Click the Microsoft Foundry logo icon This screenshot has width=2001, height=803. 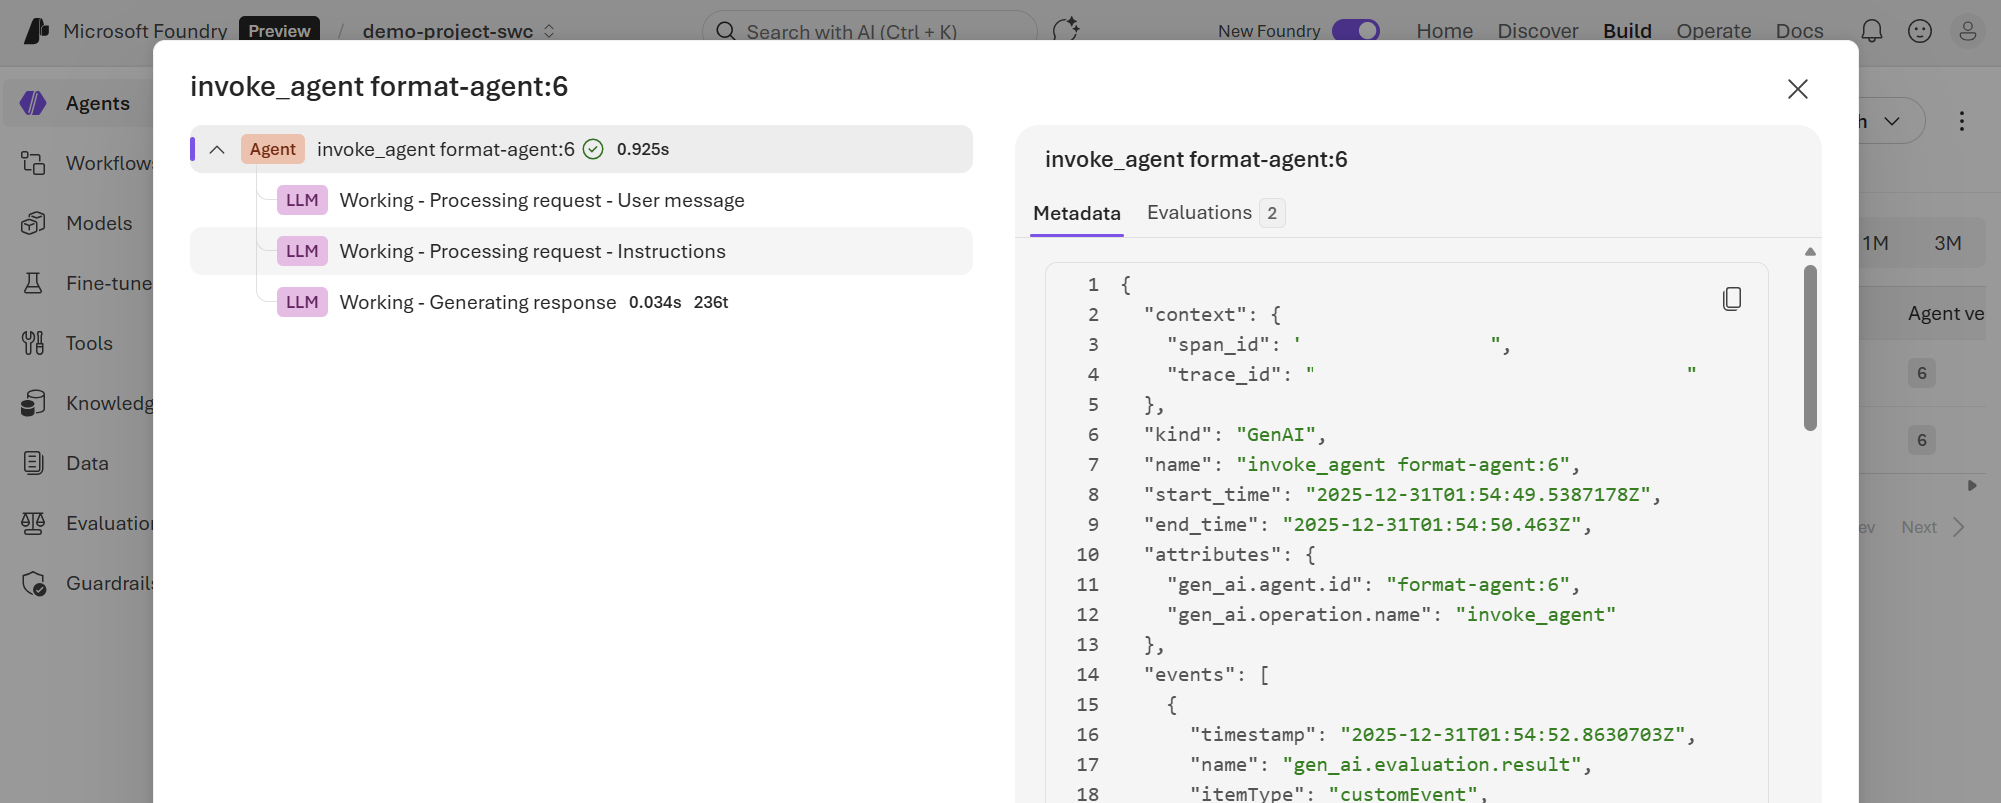click(36, 31)
